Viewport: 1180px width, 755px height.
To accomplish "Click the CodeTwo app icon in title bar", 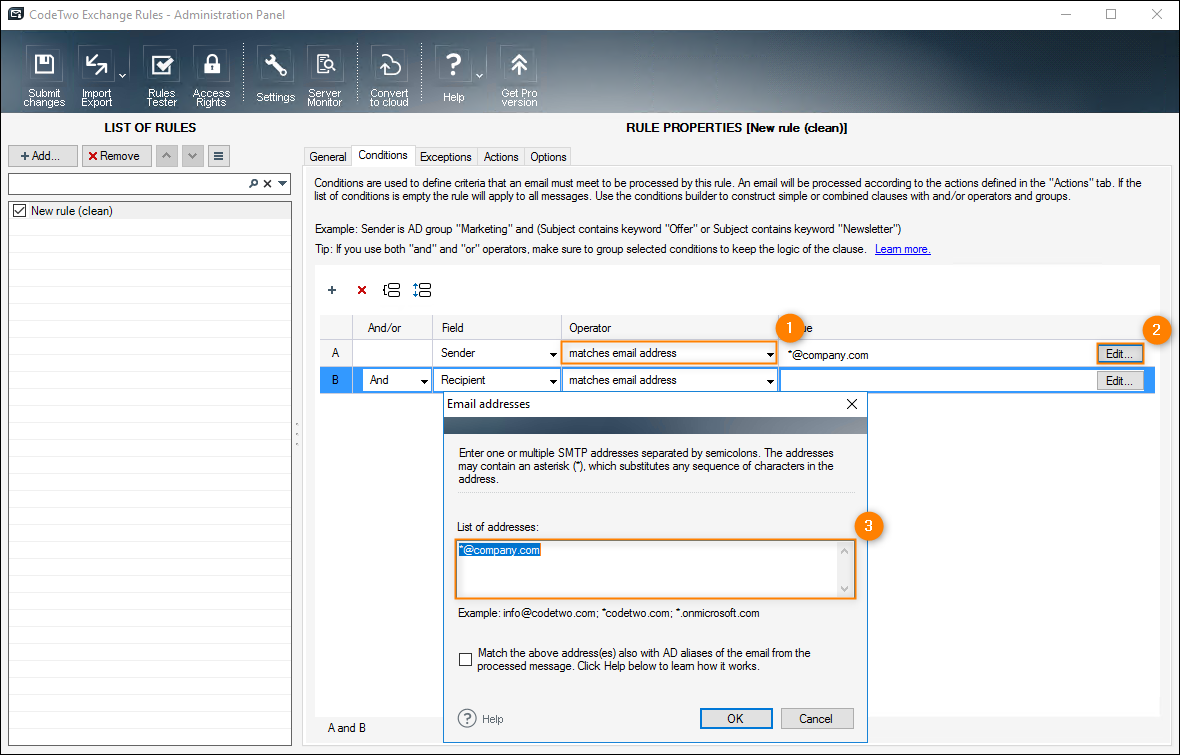I will pyautogui.click(x=15, y=14).
